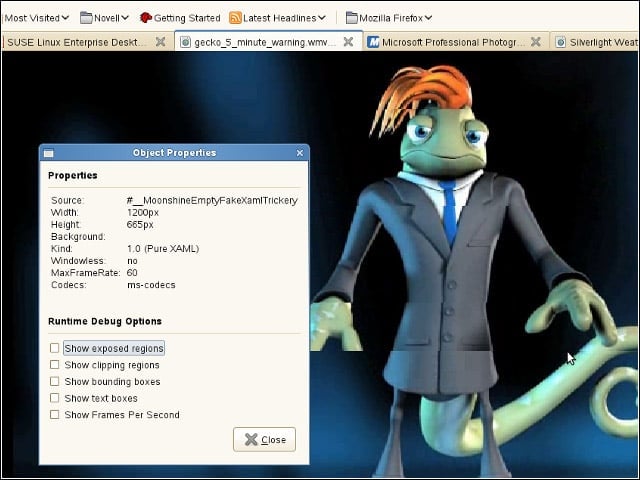Expand the Novell bookmarks dropdown arrow
Image resolution: width=640 pixels, height=480 pixels.
click(125, 18)
